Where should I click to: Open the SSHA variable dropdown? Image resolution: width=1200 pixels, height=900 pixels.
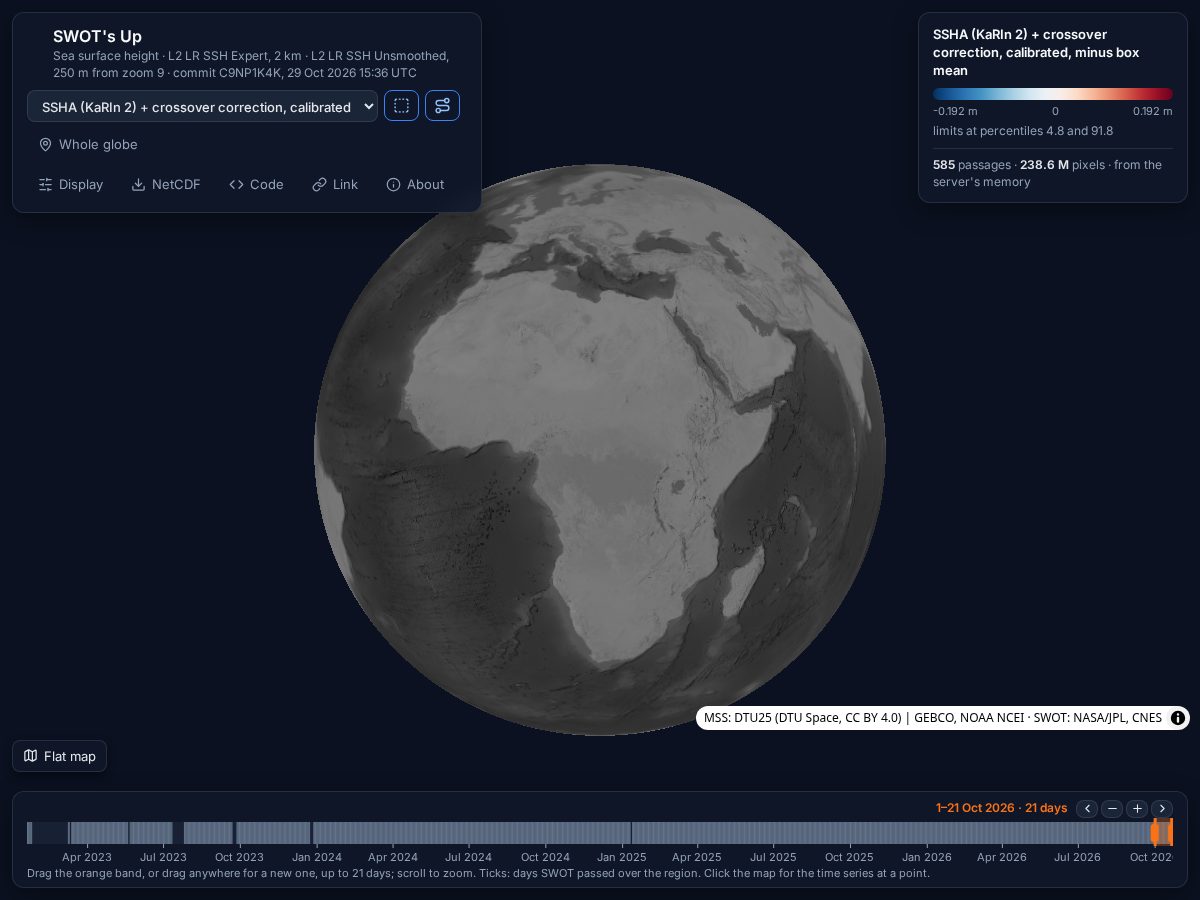202,106
